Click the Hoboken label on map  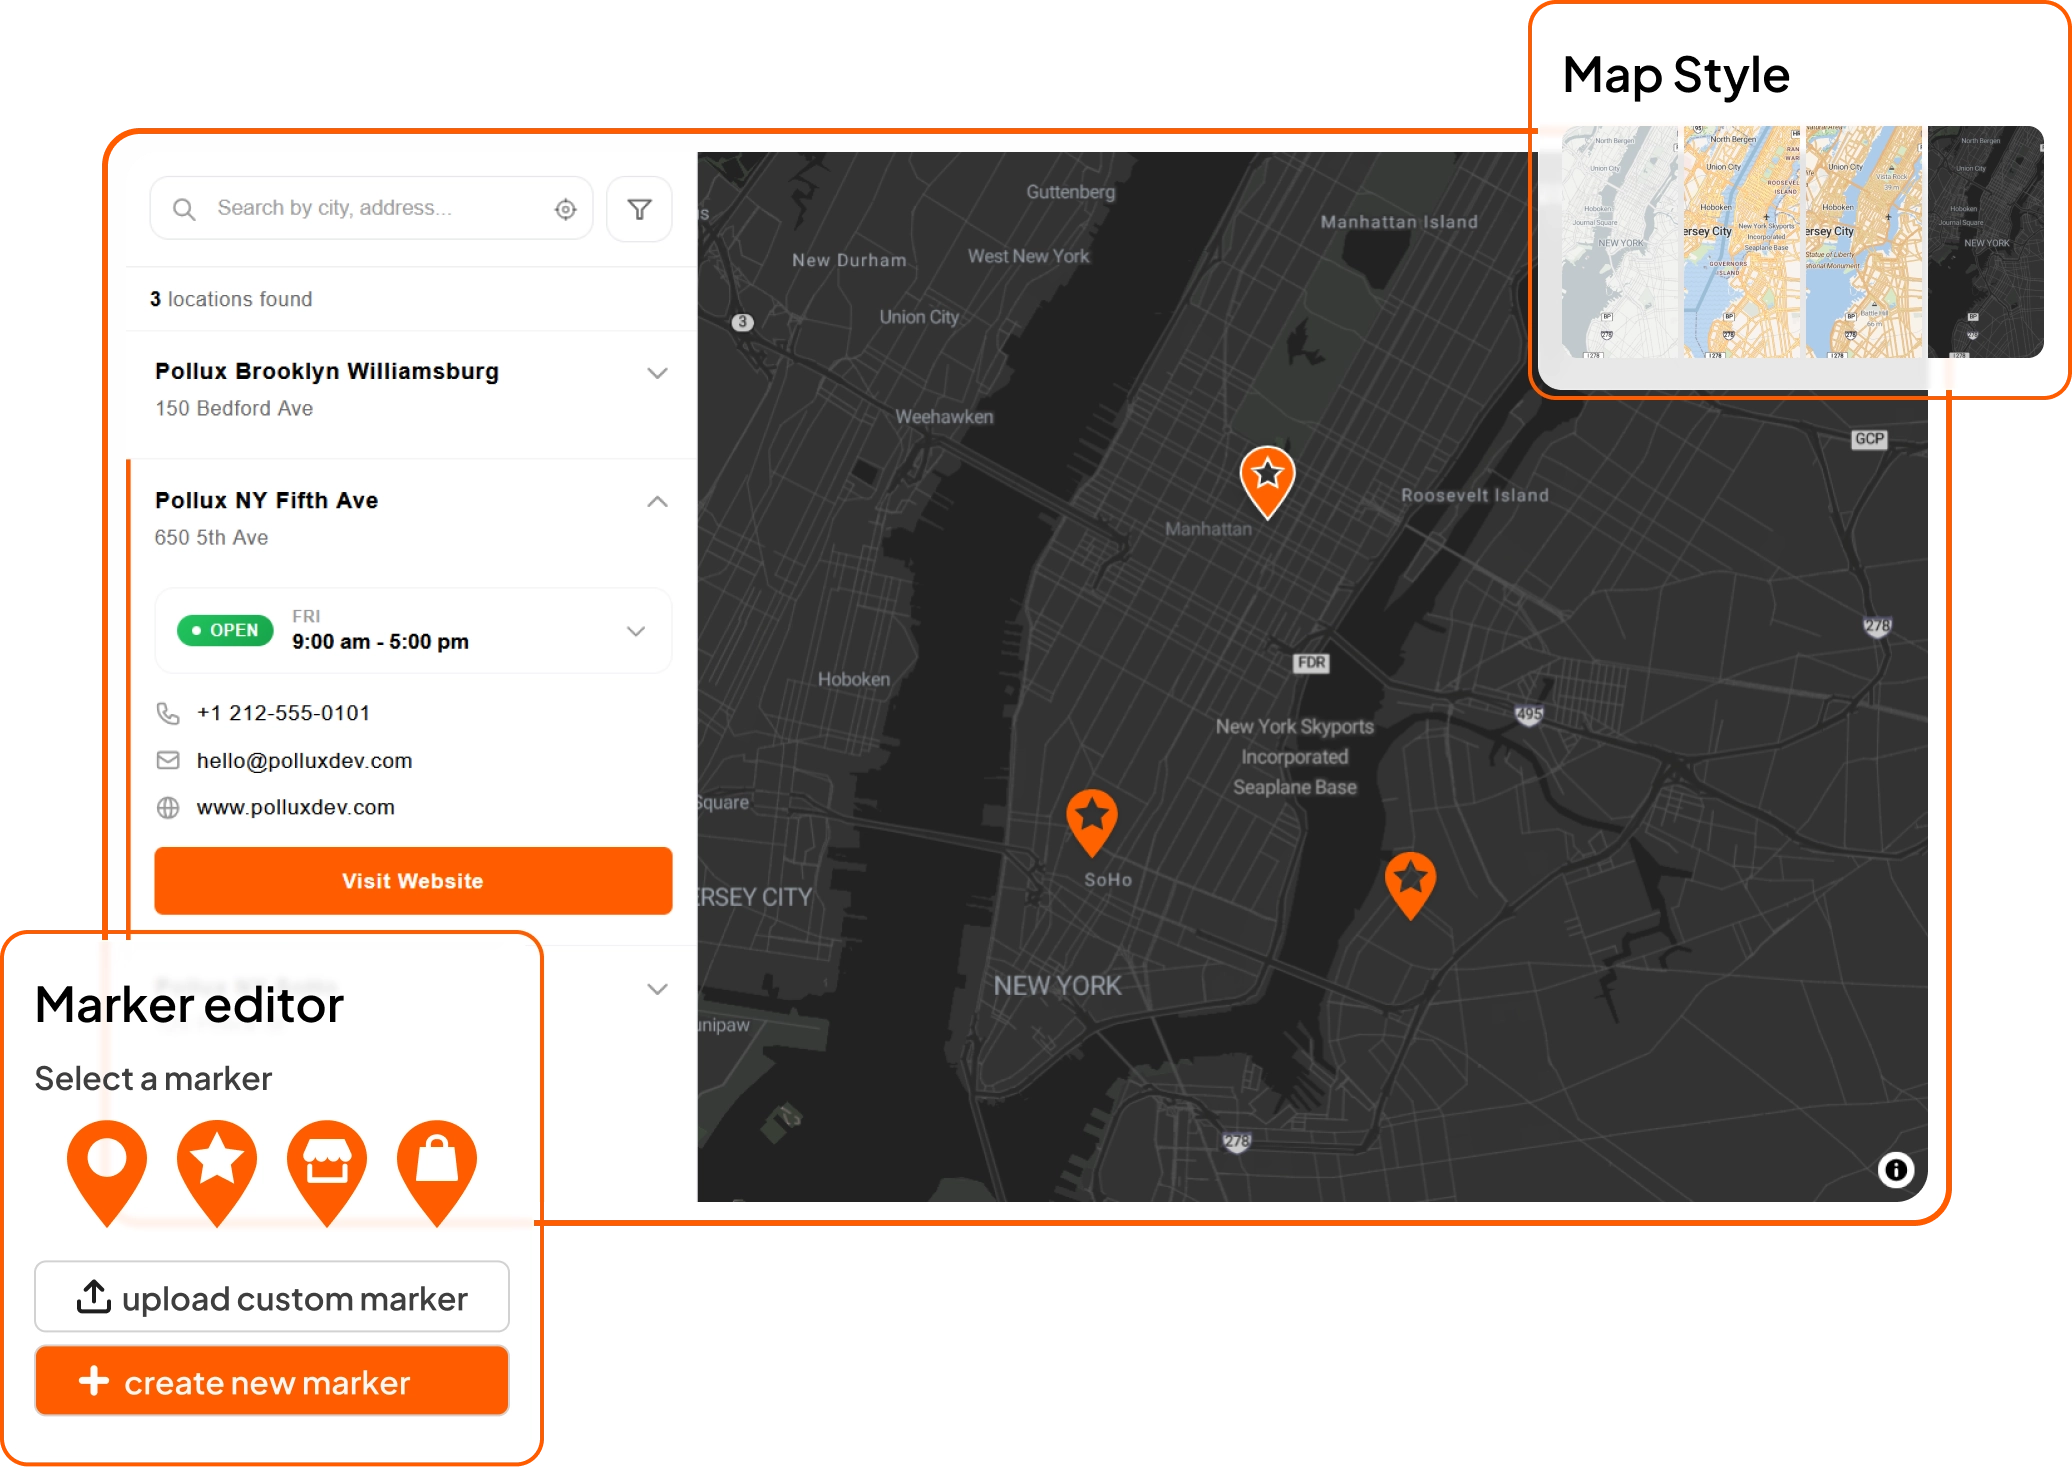pyautogui.click(x=854, y=679)
